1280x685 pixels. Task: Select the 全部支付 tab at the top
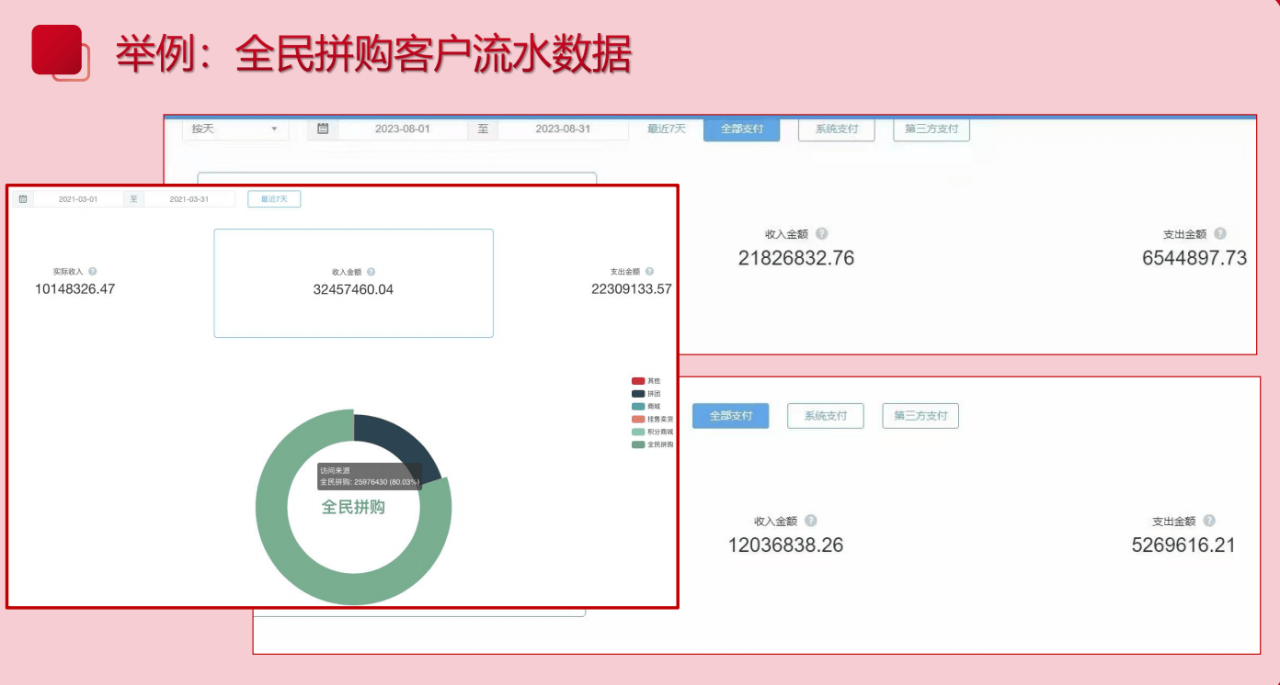pos(741,129)
